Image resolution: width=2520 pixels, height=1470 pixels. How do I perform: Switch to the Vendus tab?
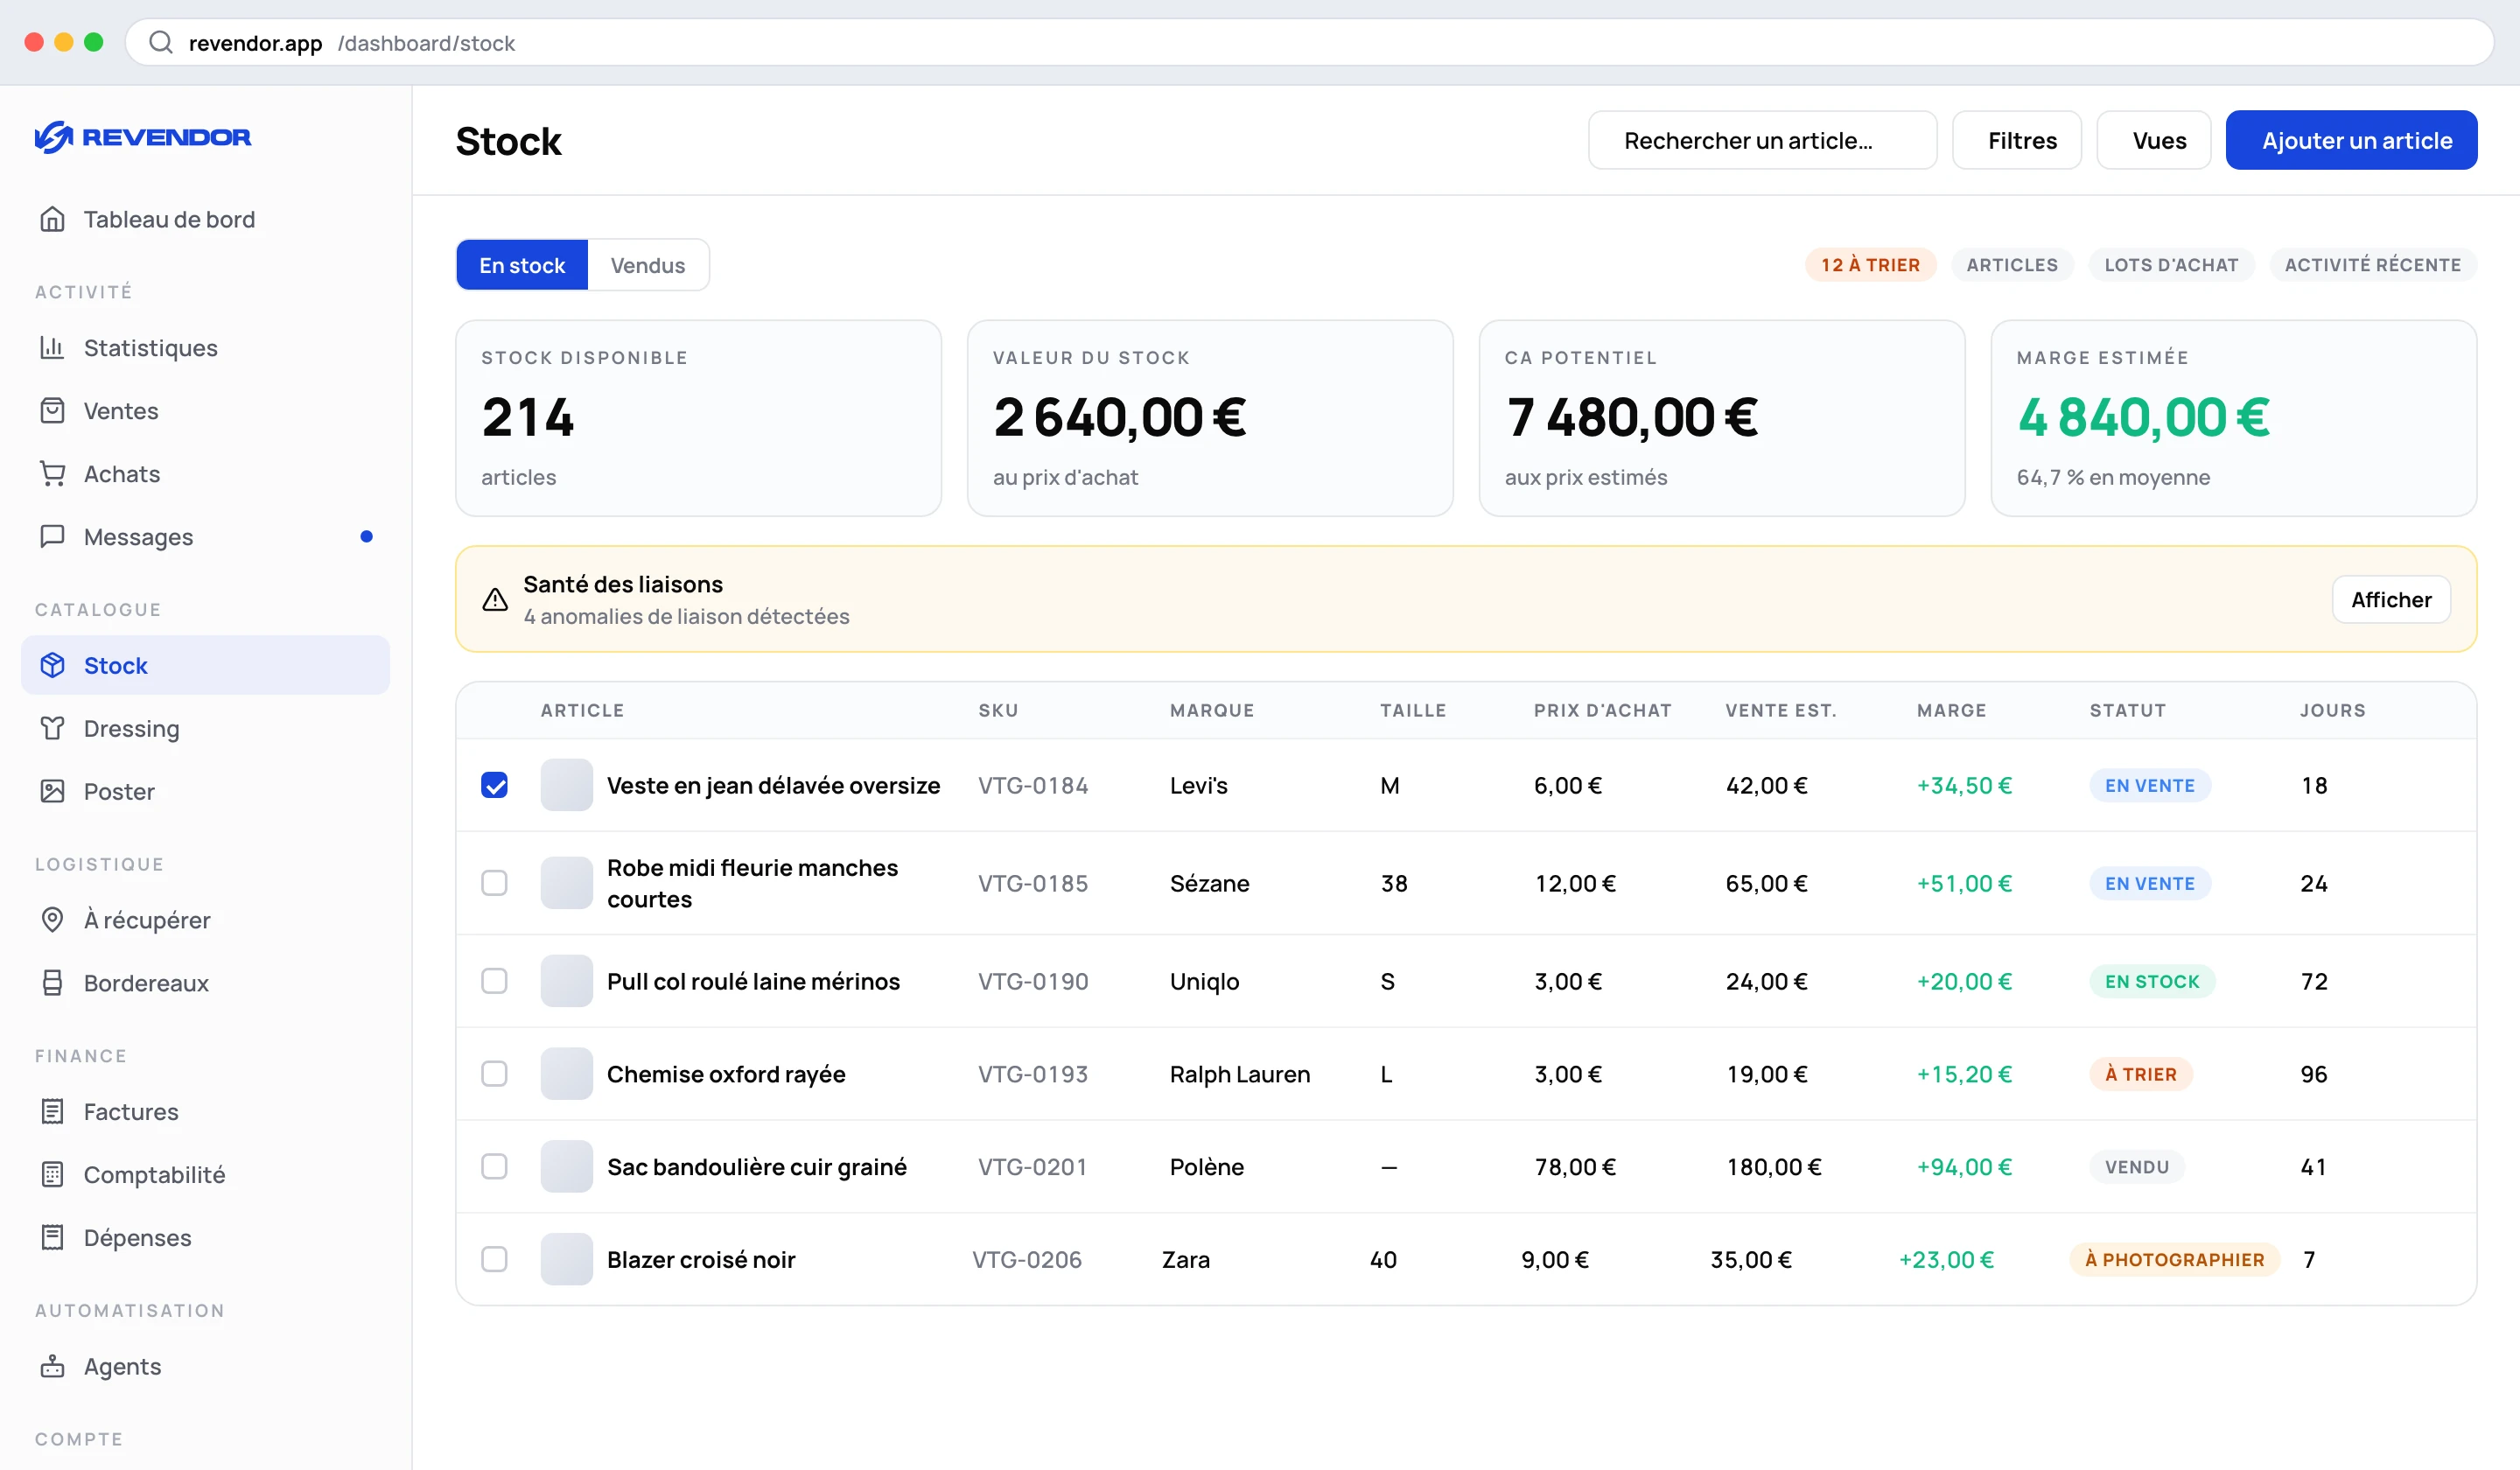pos(648,265)
